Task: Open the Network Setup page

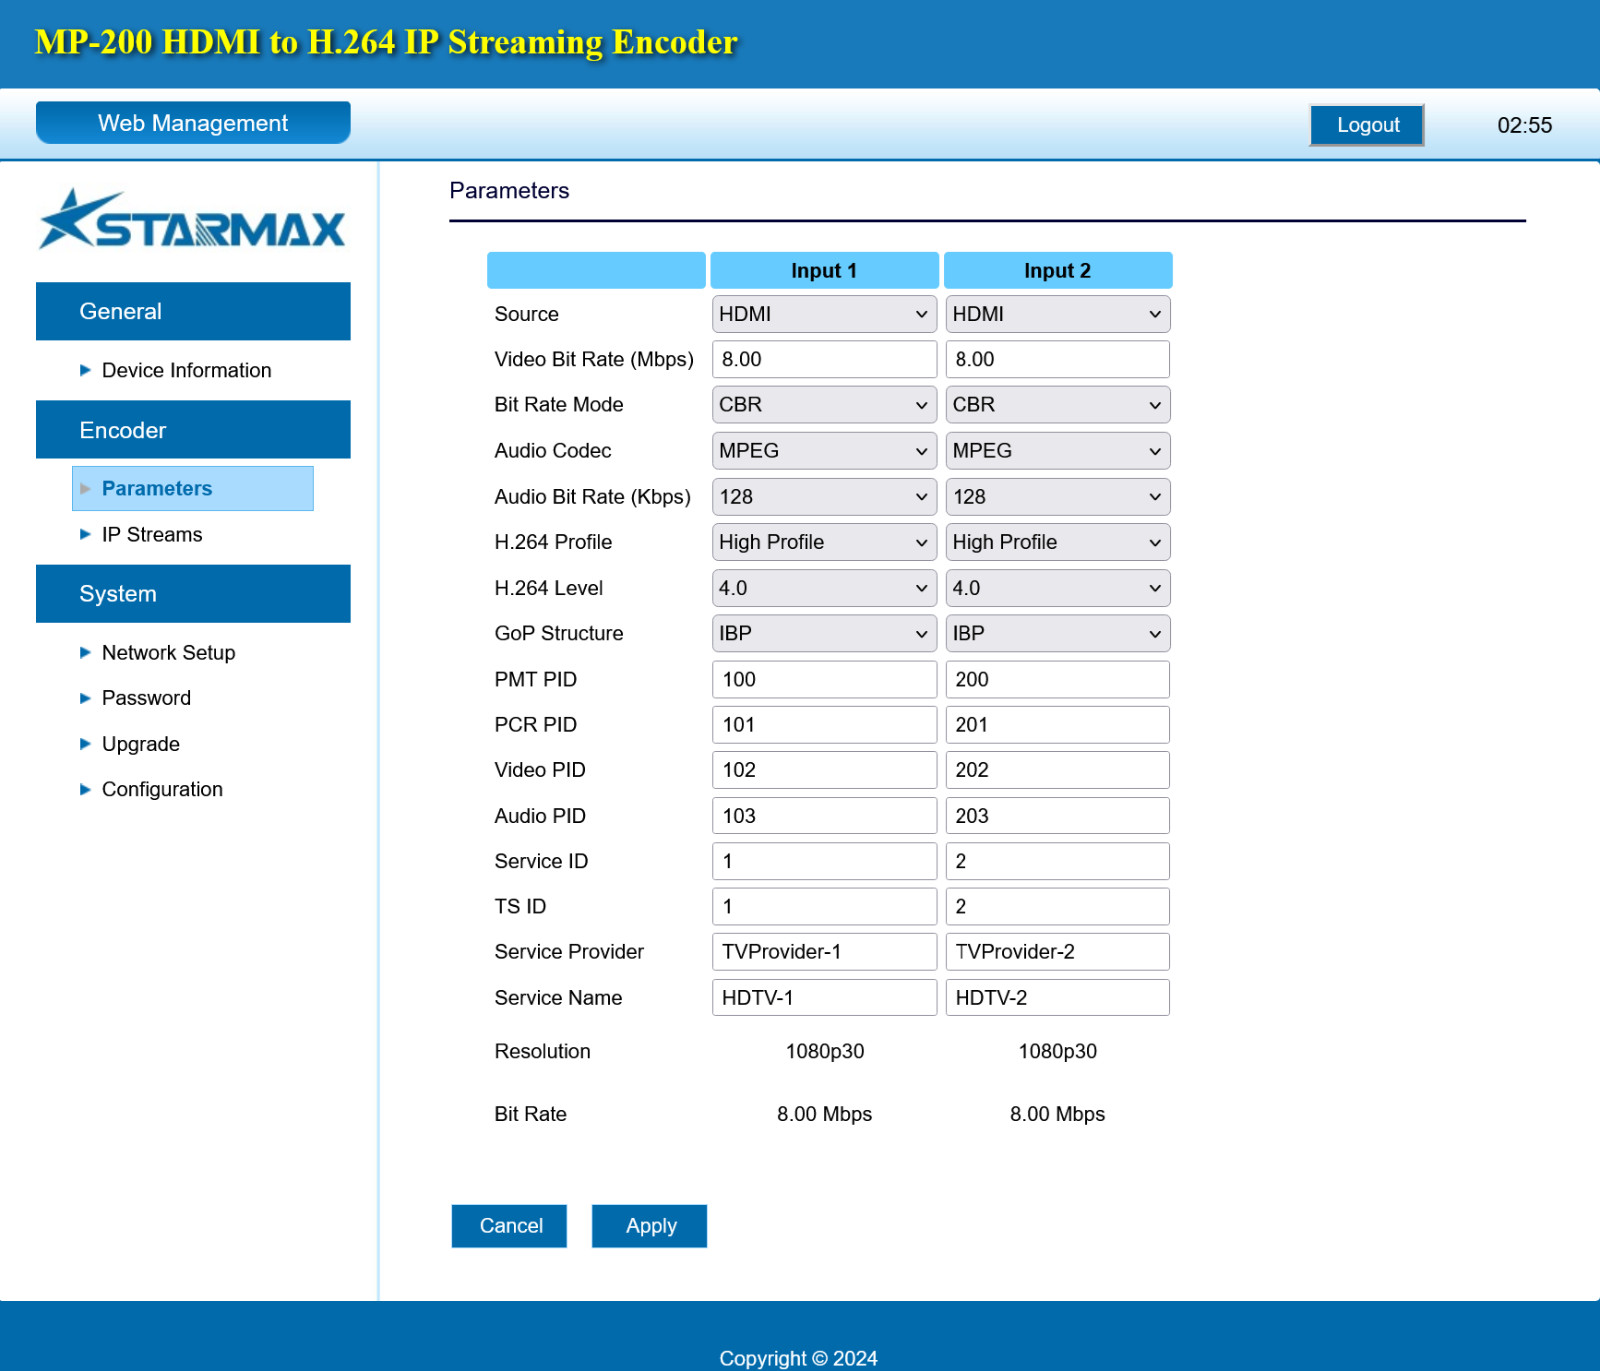Action: pos(168,652)
